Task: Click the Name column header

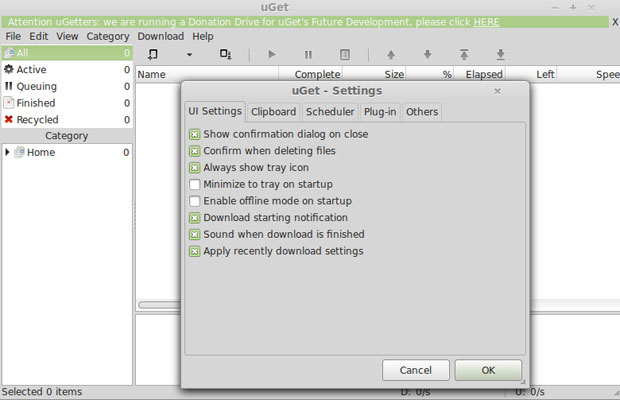Action: coord(207,74)
